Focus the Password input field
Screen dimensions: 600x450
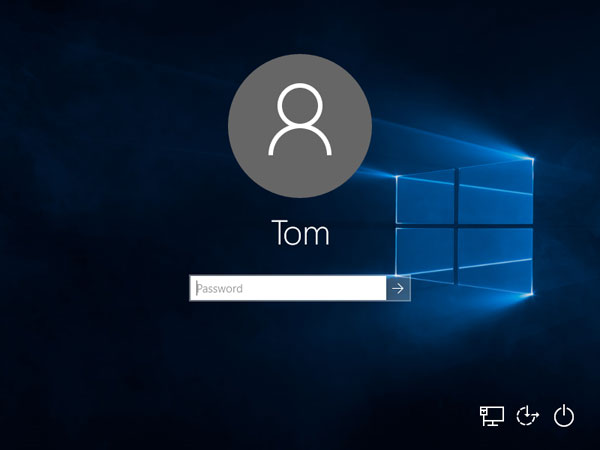(x=288, y=288)
